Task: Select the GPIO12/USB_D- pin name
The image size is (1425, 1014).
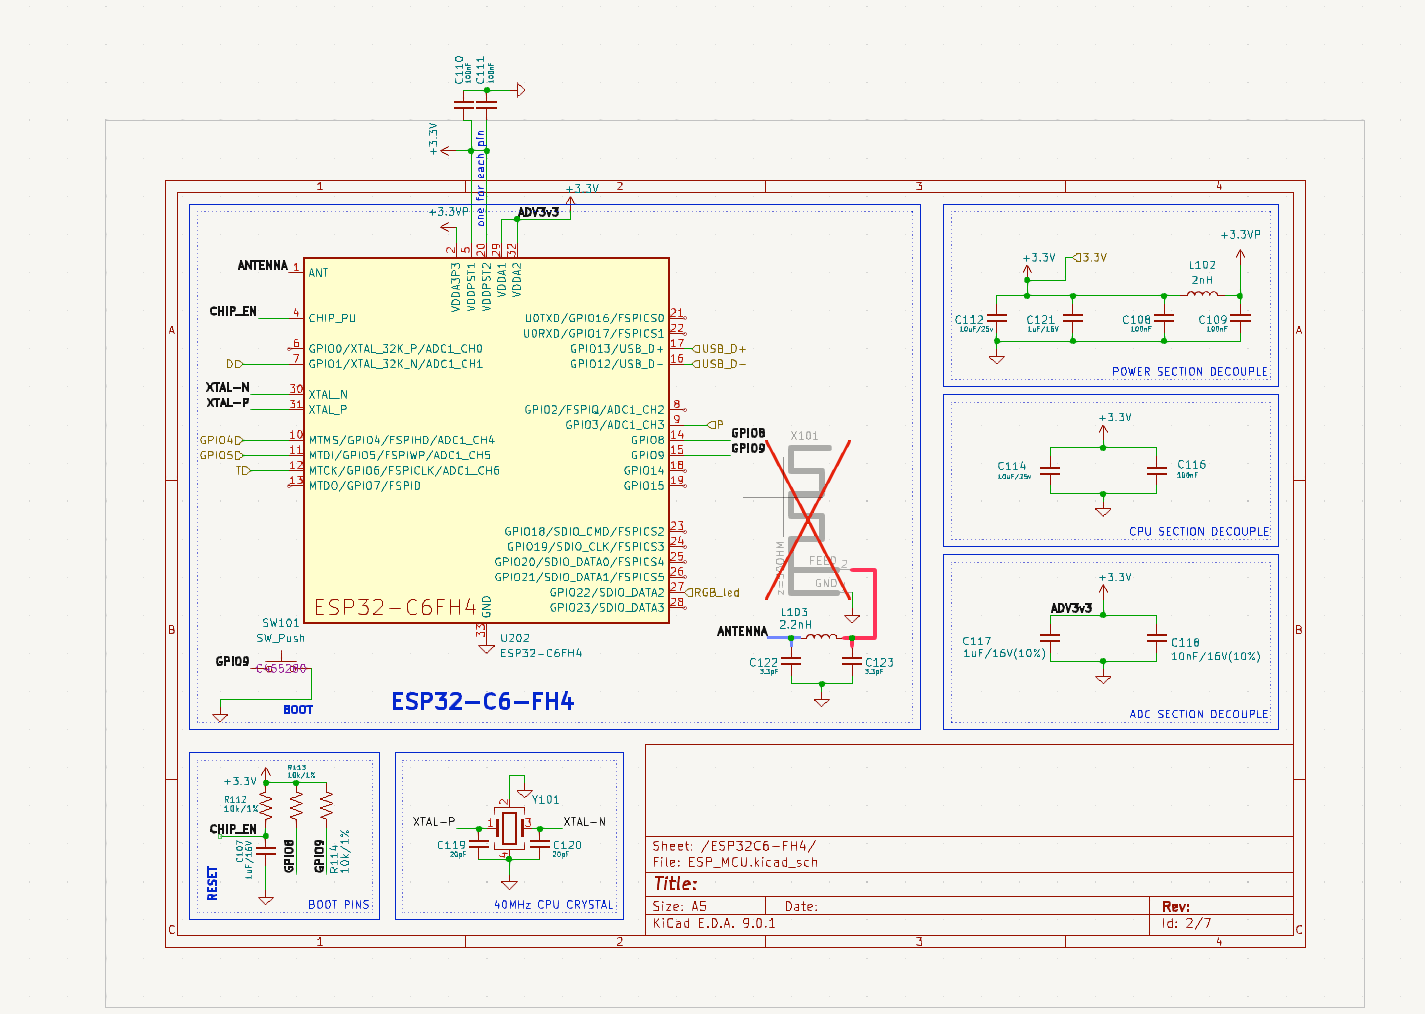Action: tap(617, 364)
